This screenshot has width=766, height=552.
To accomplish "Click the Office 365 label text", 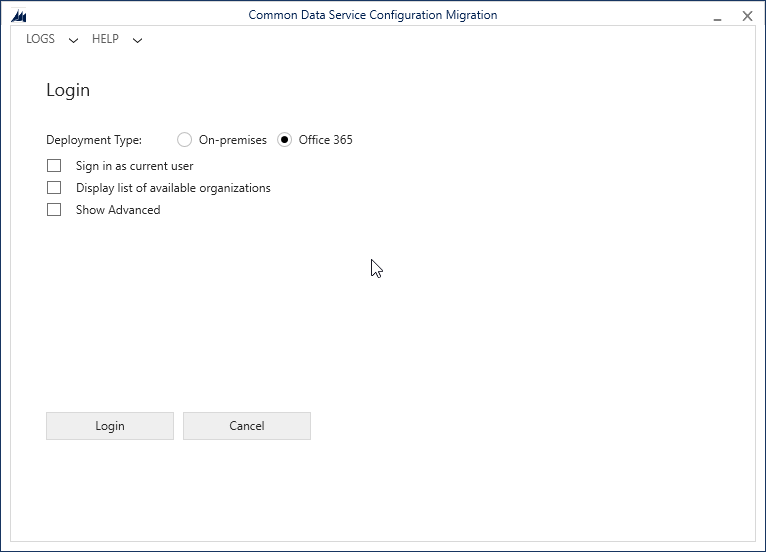I will (x=325, y=140).
